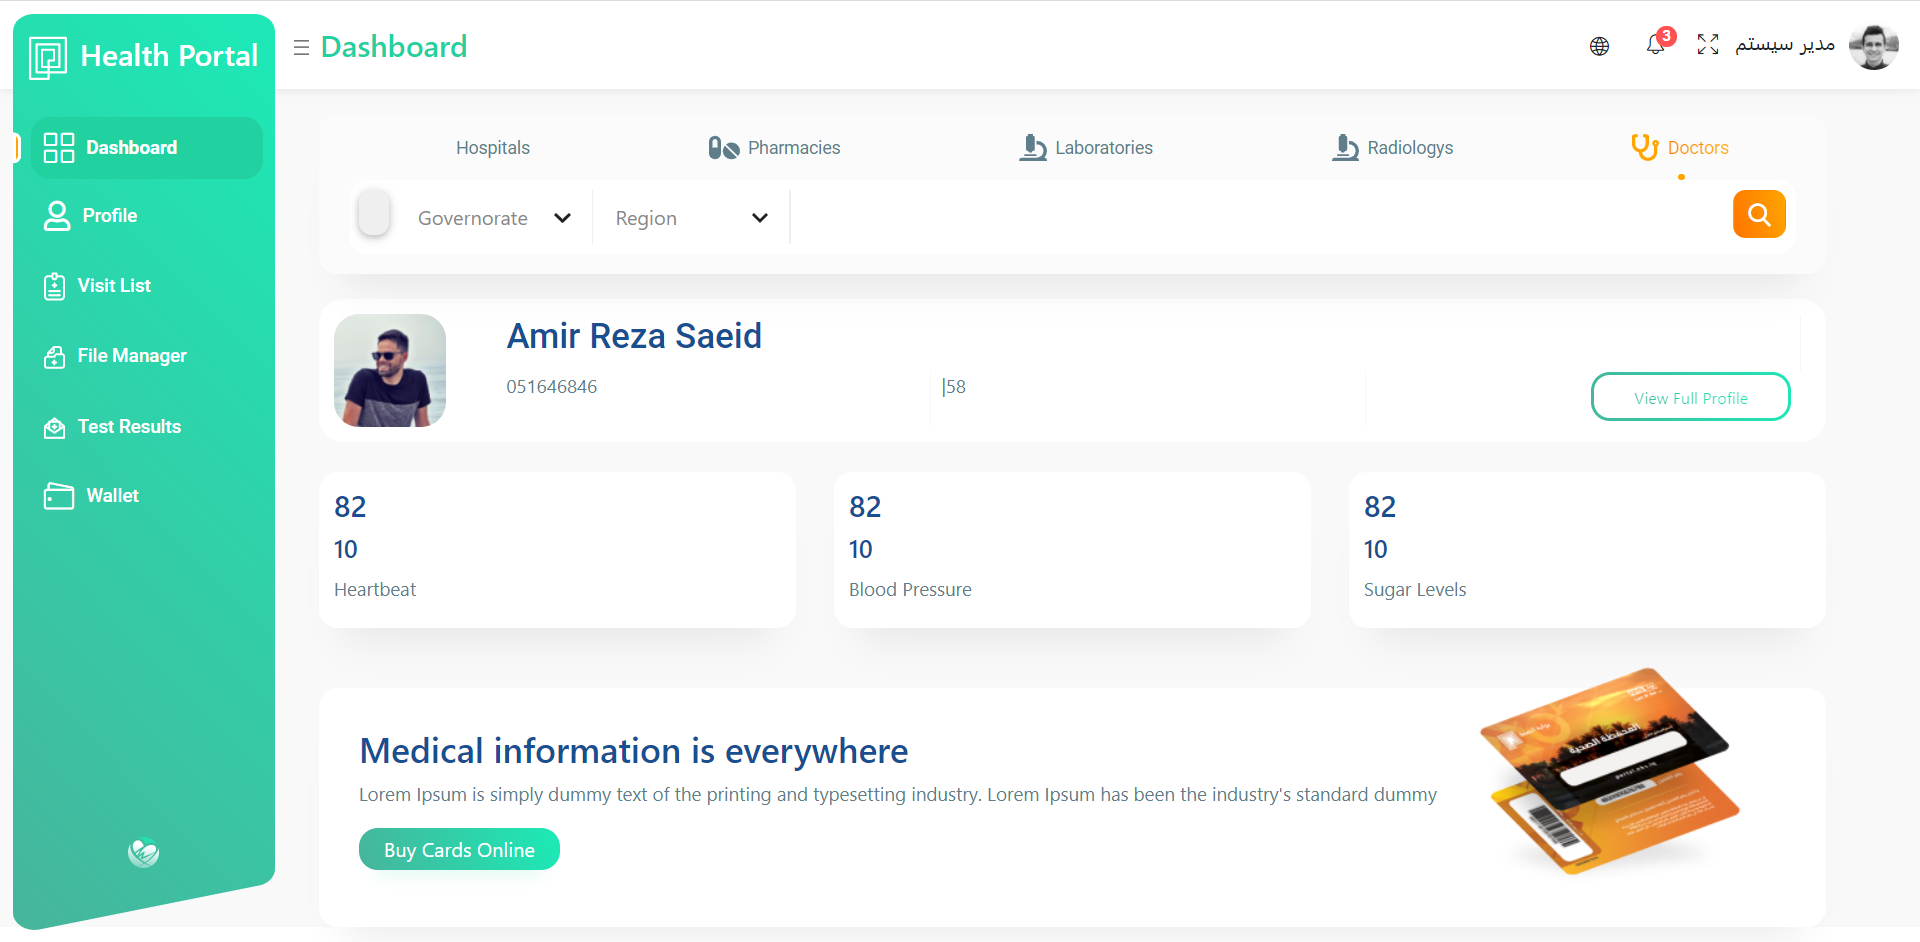
Task: Click the small square box before Governorate
Action: pyautogui.click(x=374, y=212)
